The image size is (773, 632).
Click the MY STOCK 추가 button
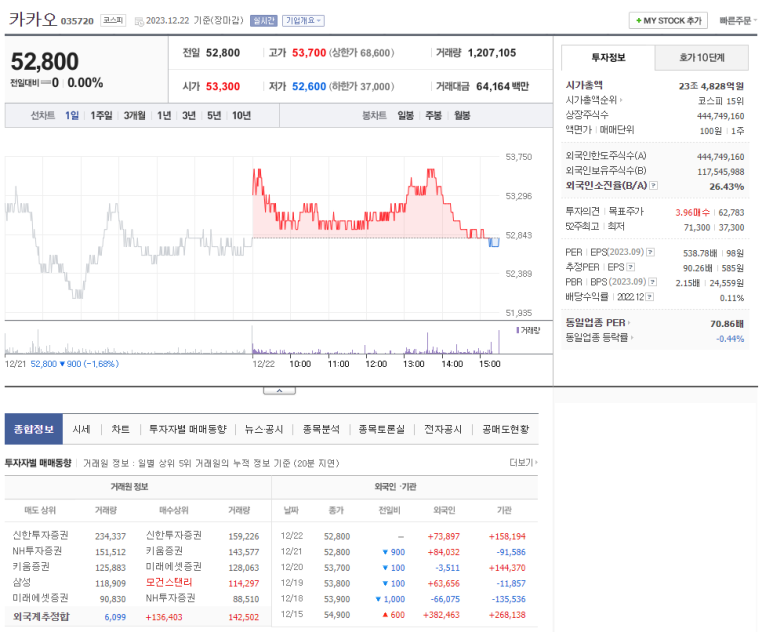(x=668, y=21)
